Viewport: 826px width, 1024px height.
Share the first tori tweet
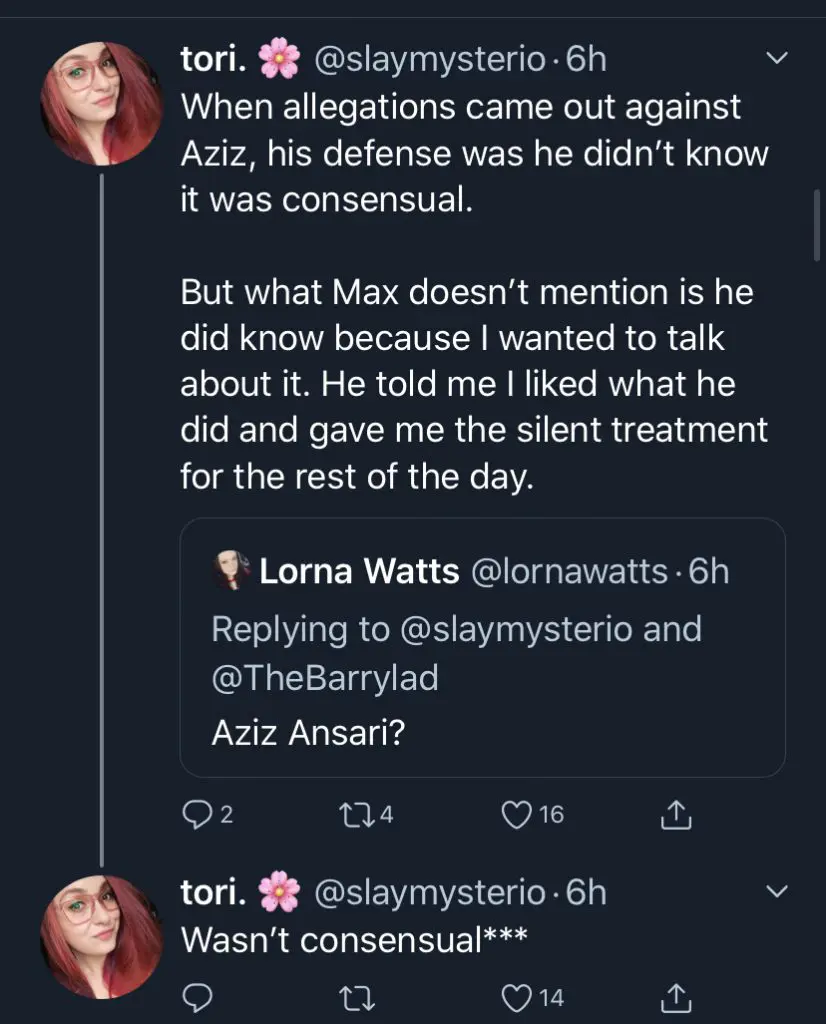(x=675, y=816)
